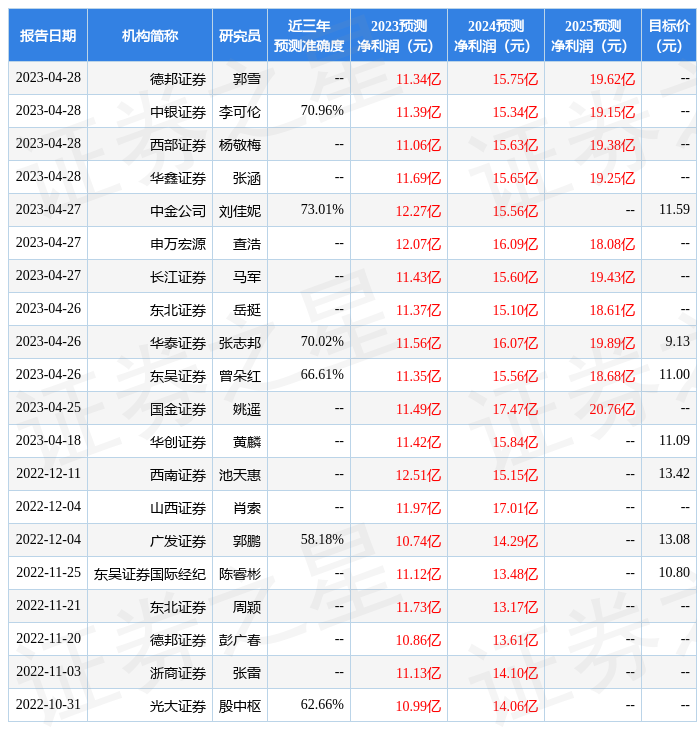Select the 山西证券 cell
Image resolution: width=697 pixels, height=730 pixels.
[x=178, y=508]
